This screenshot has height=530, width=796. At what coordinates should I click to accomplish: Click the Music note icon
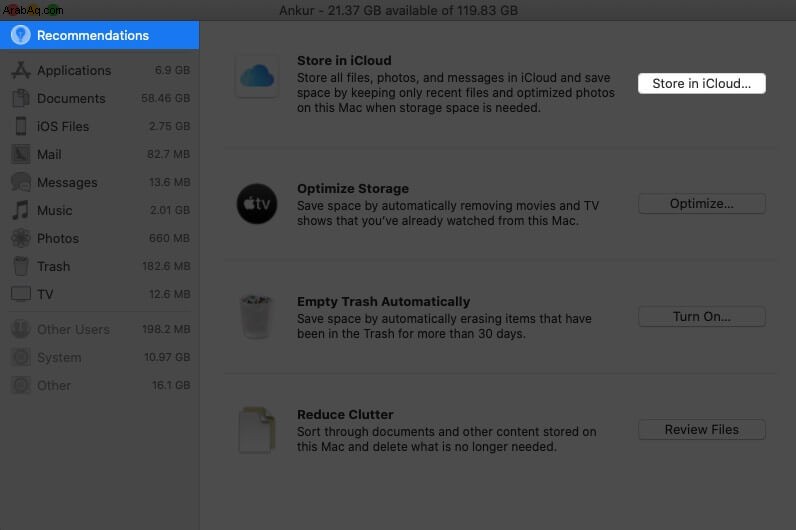click(x=21, y=210)
